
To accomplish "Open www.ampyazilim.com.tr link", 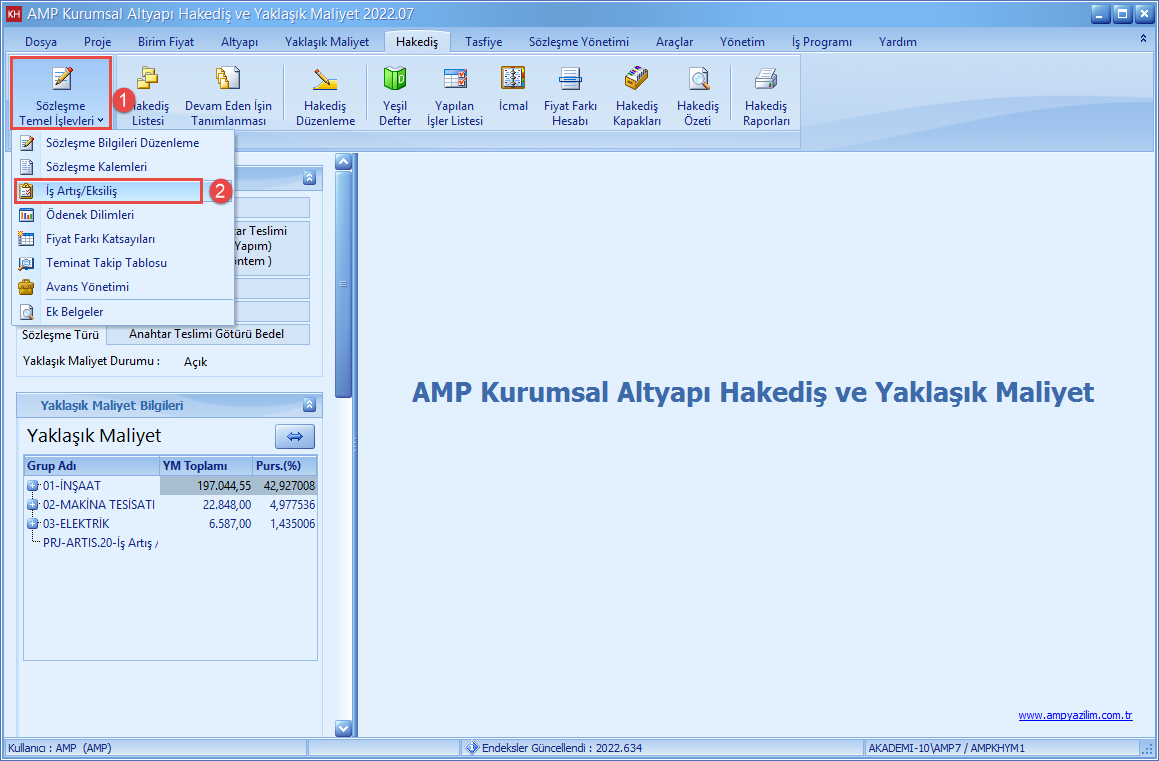I will pos(1075,715).
